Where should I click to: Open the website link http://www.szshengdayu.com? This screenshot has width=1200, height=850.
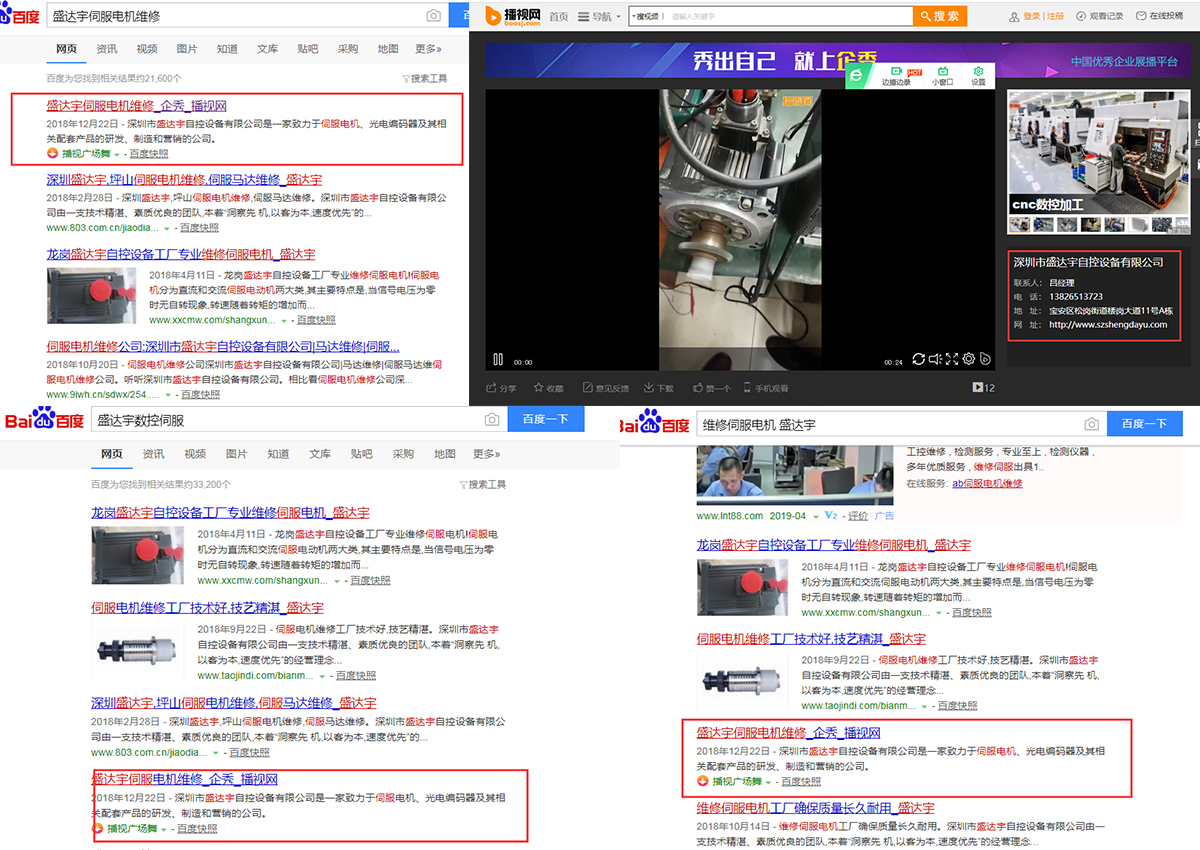coord(1108,324)
